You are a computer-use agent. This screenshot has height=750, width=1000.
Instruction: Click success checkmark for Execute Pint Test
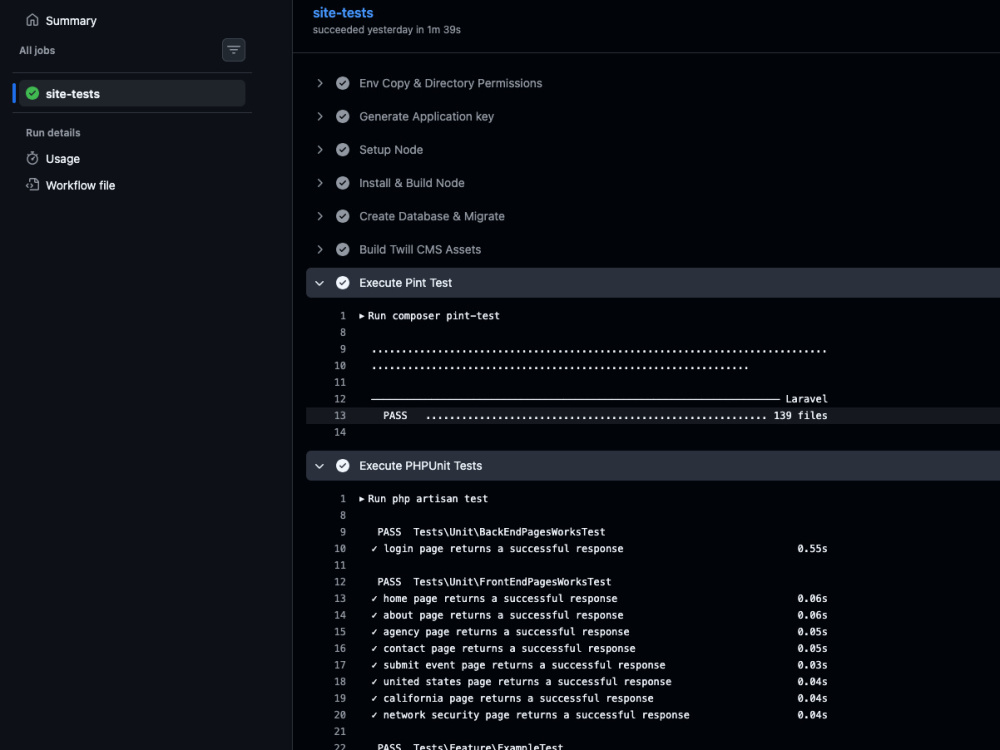(342, 283)
